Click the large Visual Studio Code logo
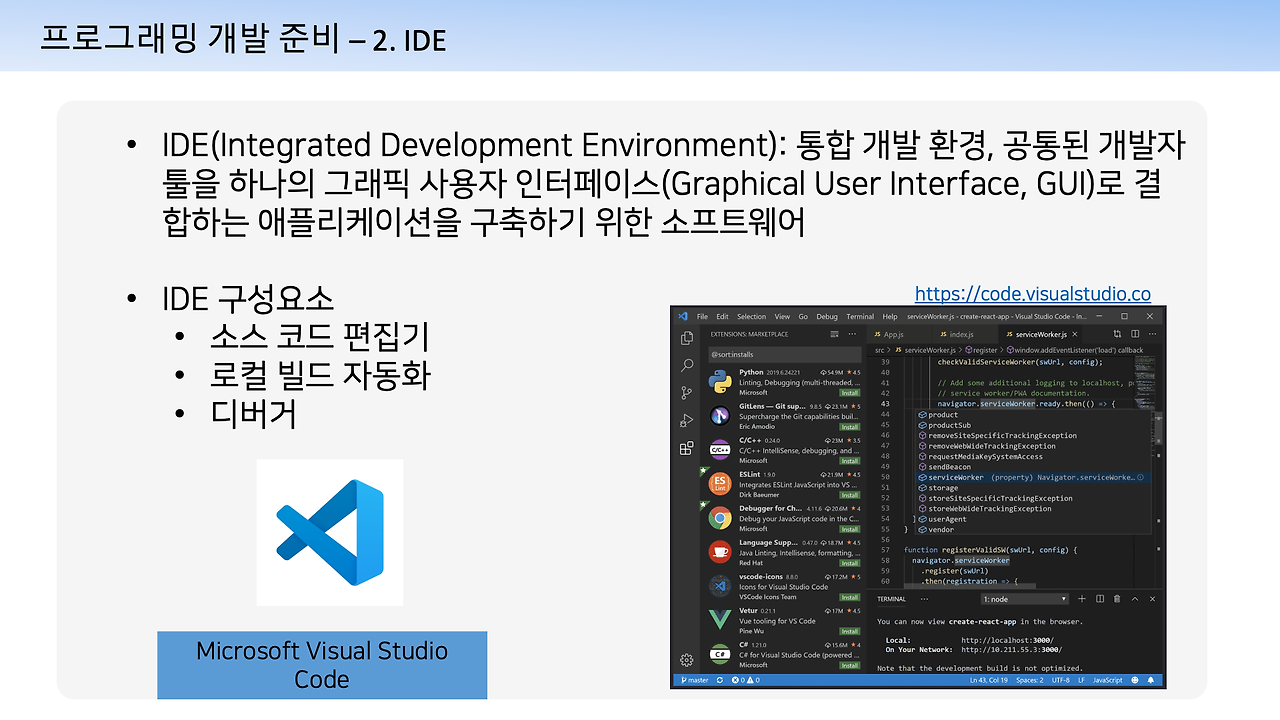Image resolution: width=1280 pixels, height=720 pixels. click(x=330, y=532)
